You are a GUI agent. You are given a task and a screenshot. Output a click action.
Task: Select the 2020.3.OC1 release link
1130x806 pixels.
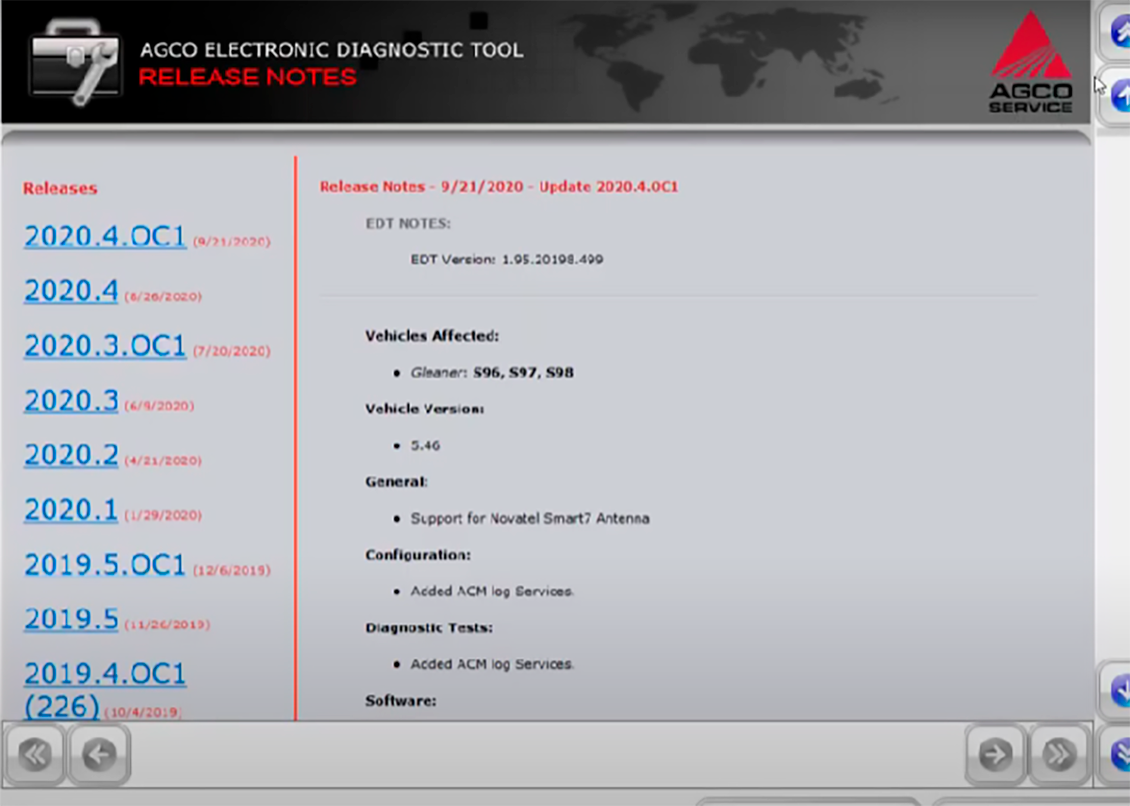coord(104,345)
